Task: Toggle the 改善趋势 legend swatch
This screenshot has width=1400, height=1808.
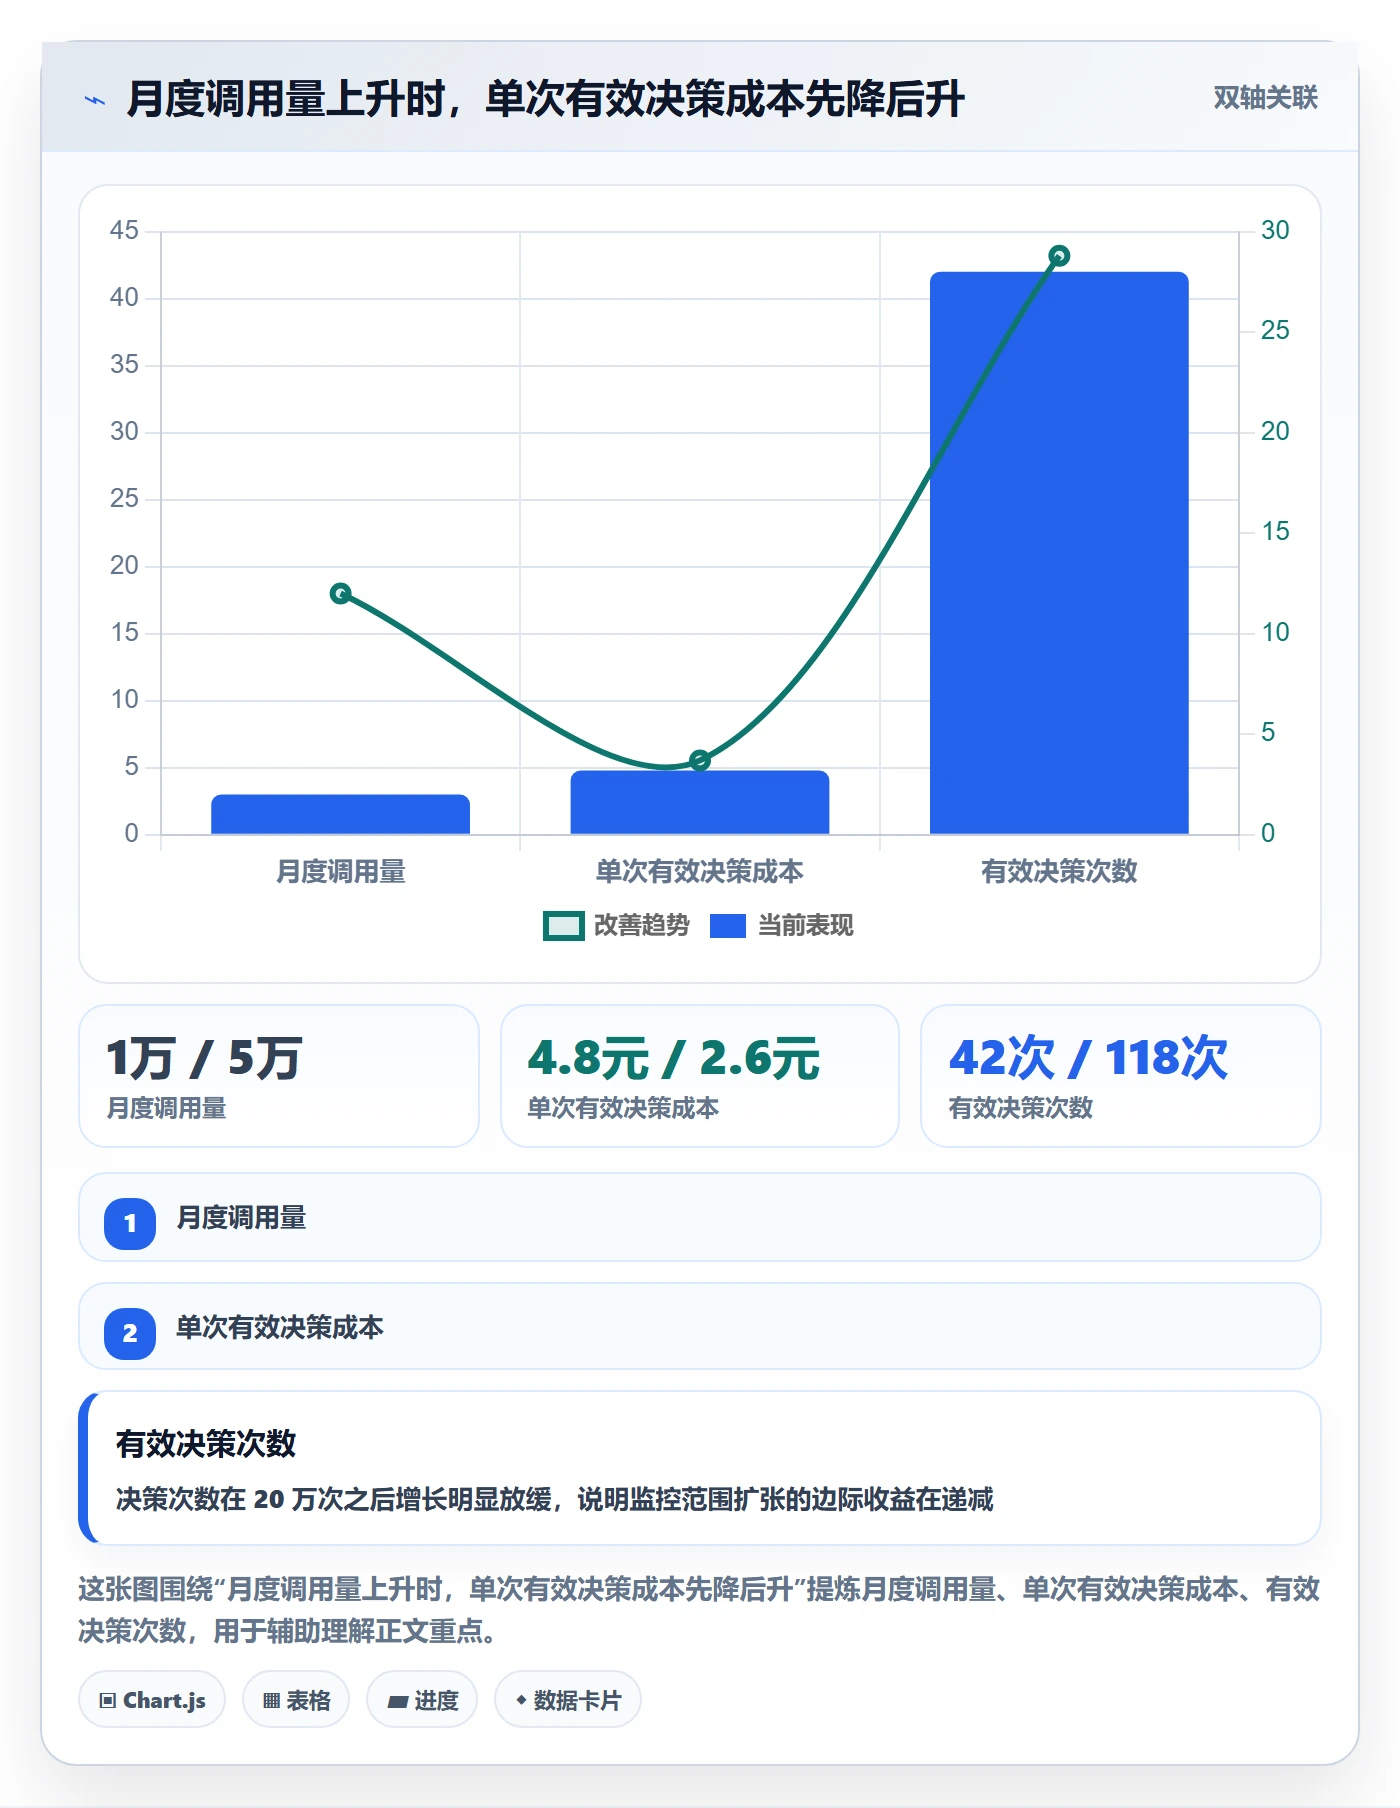Action: (563, 926)
